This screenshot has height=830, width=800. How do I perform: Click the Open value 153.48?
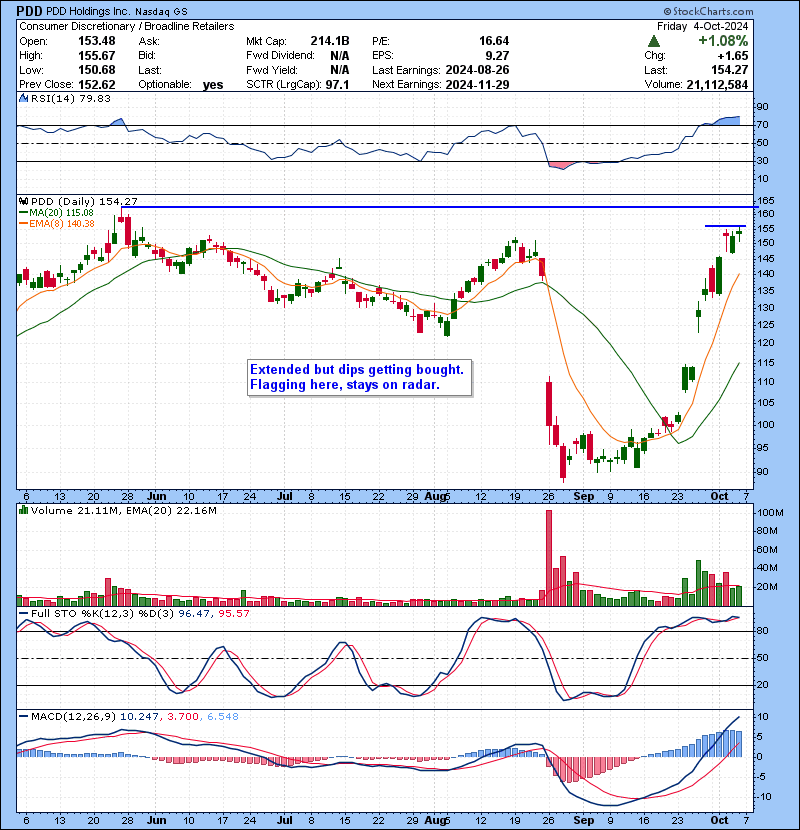click(96, 41)
